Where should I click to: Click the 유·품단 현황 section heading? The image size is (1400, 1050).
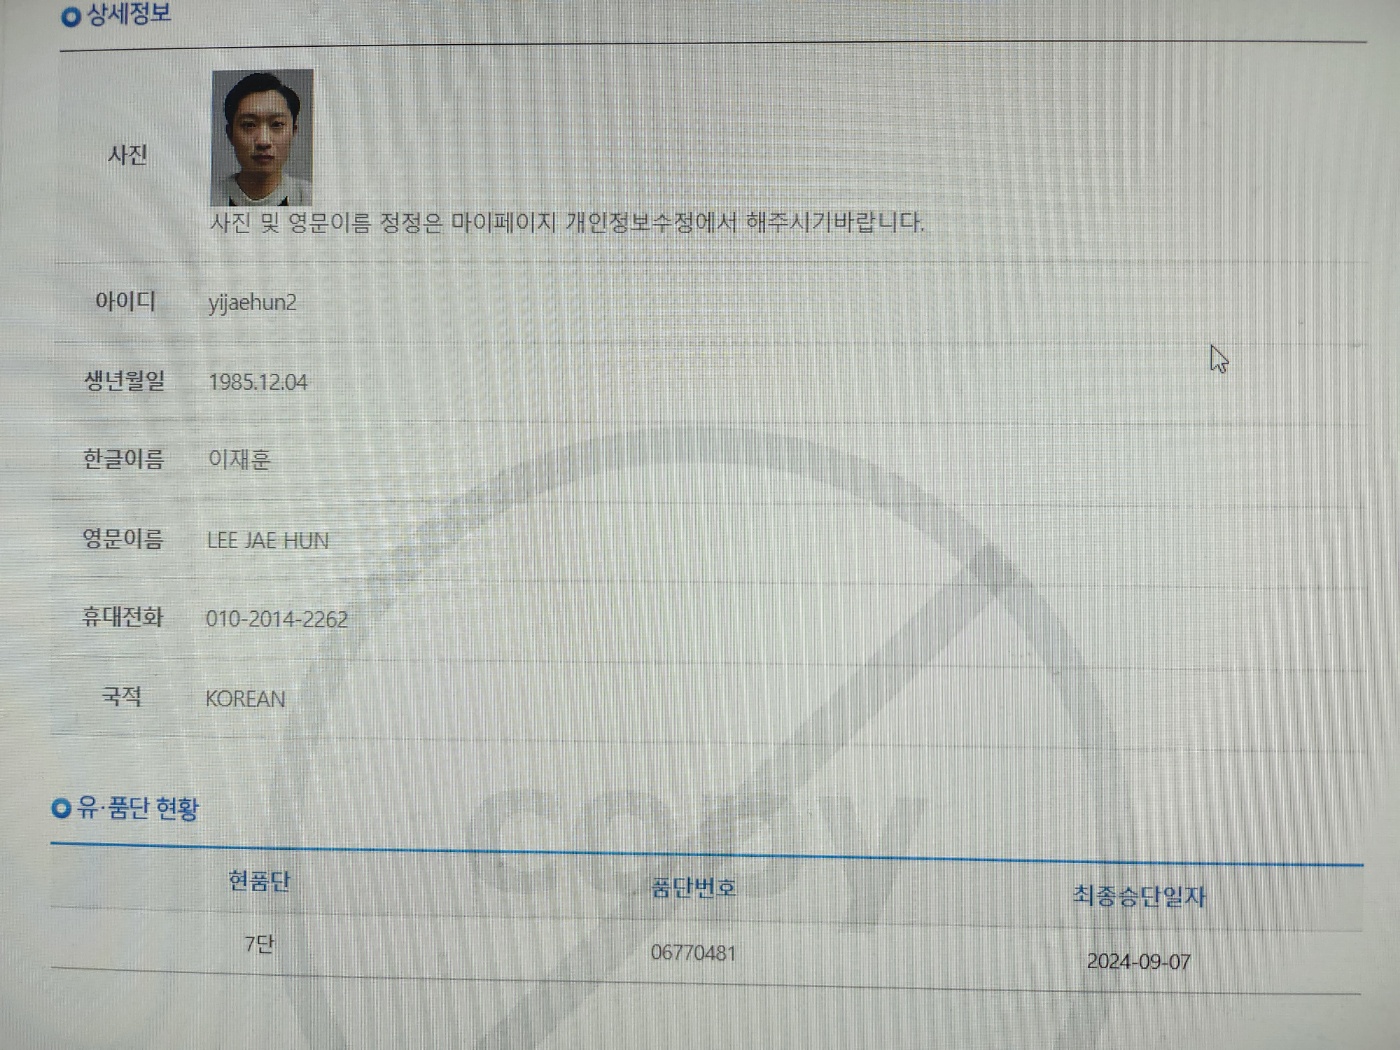tap(138, 808)
